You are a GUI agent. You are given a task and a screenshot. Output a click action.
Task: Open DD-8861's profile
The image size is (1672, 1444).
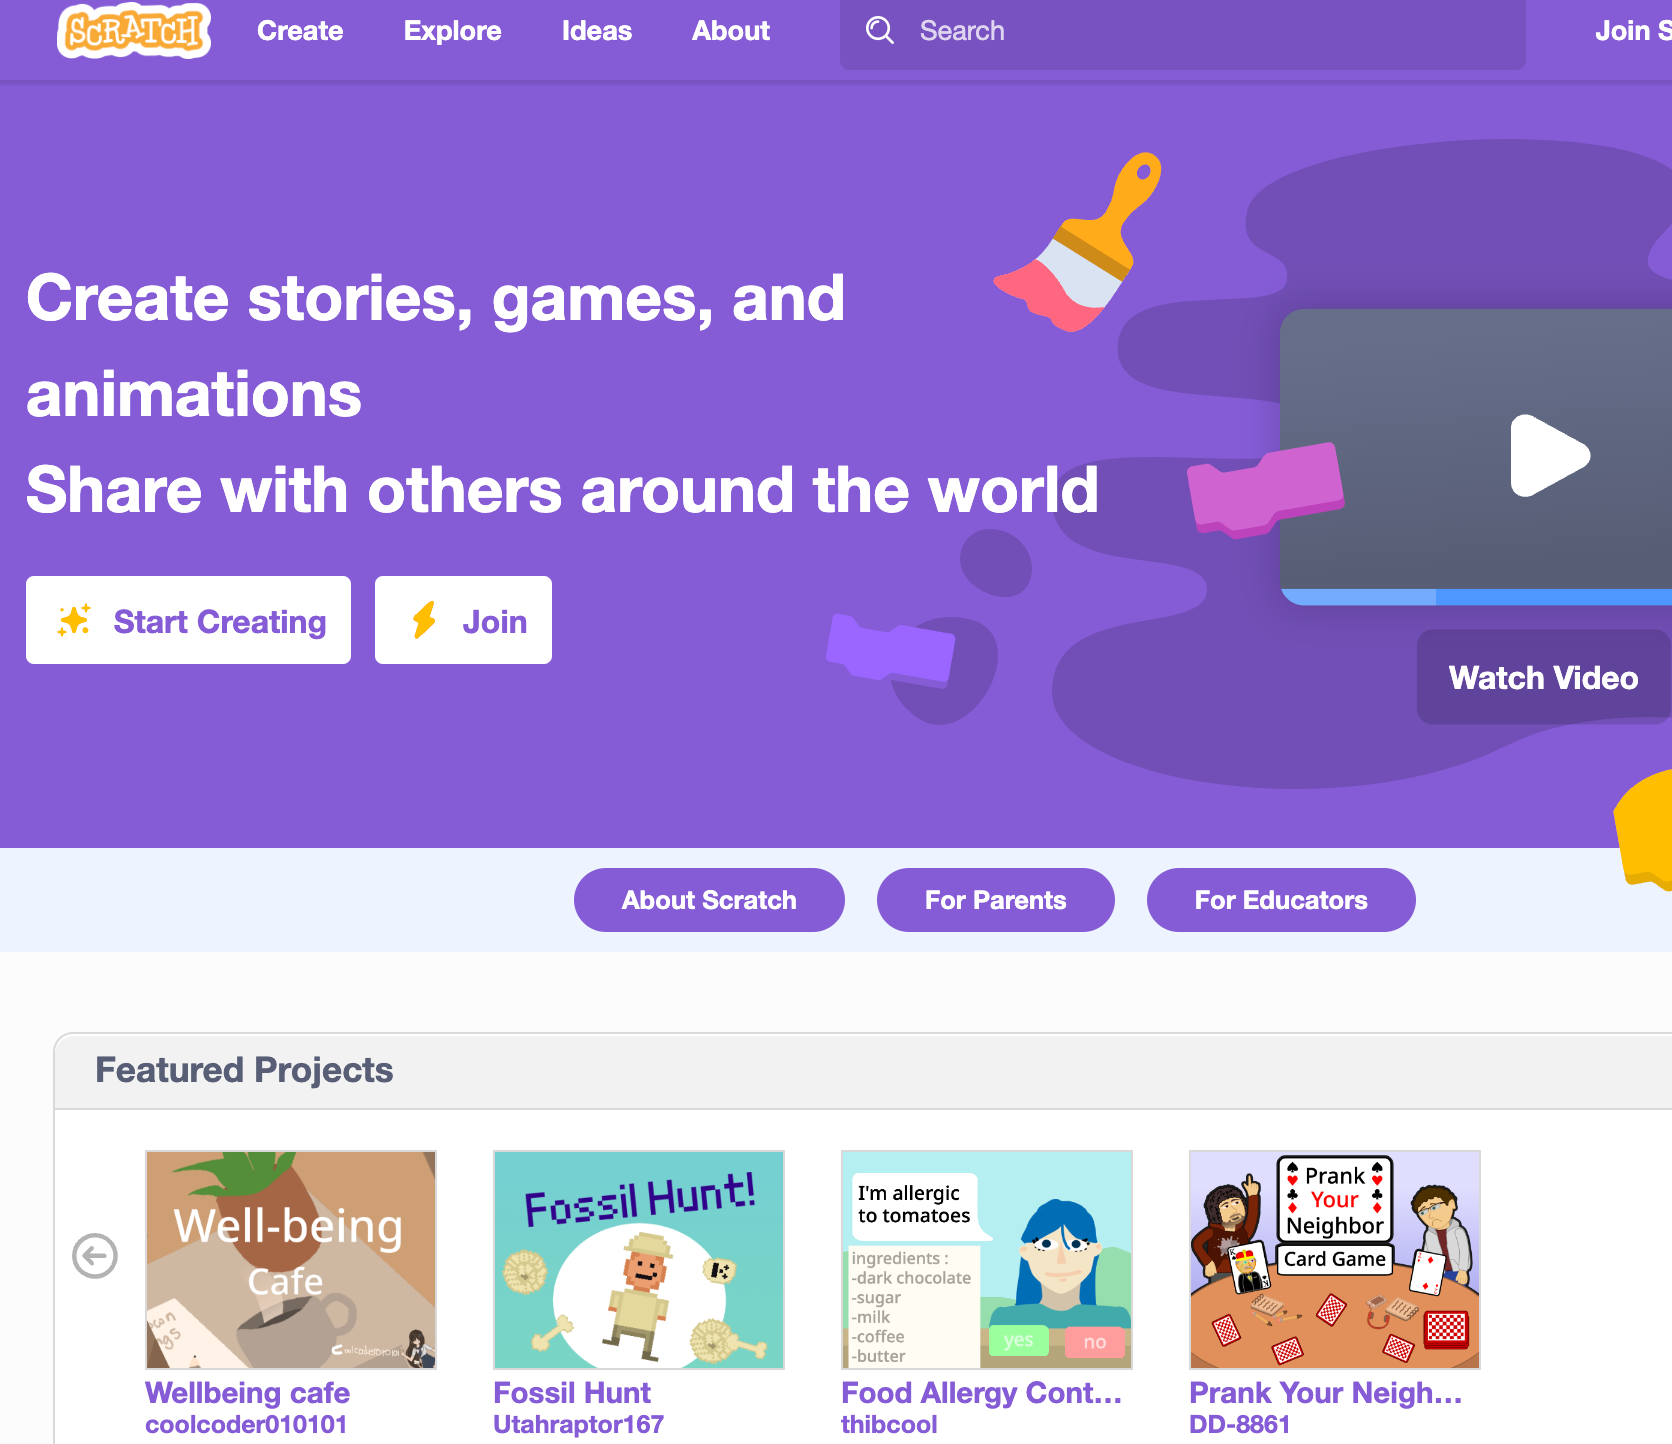1239,1424
